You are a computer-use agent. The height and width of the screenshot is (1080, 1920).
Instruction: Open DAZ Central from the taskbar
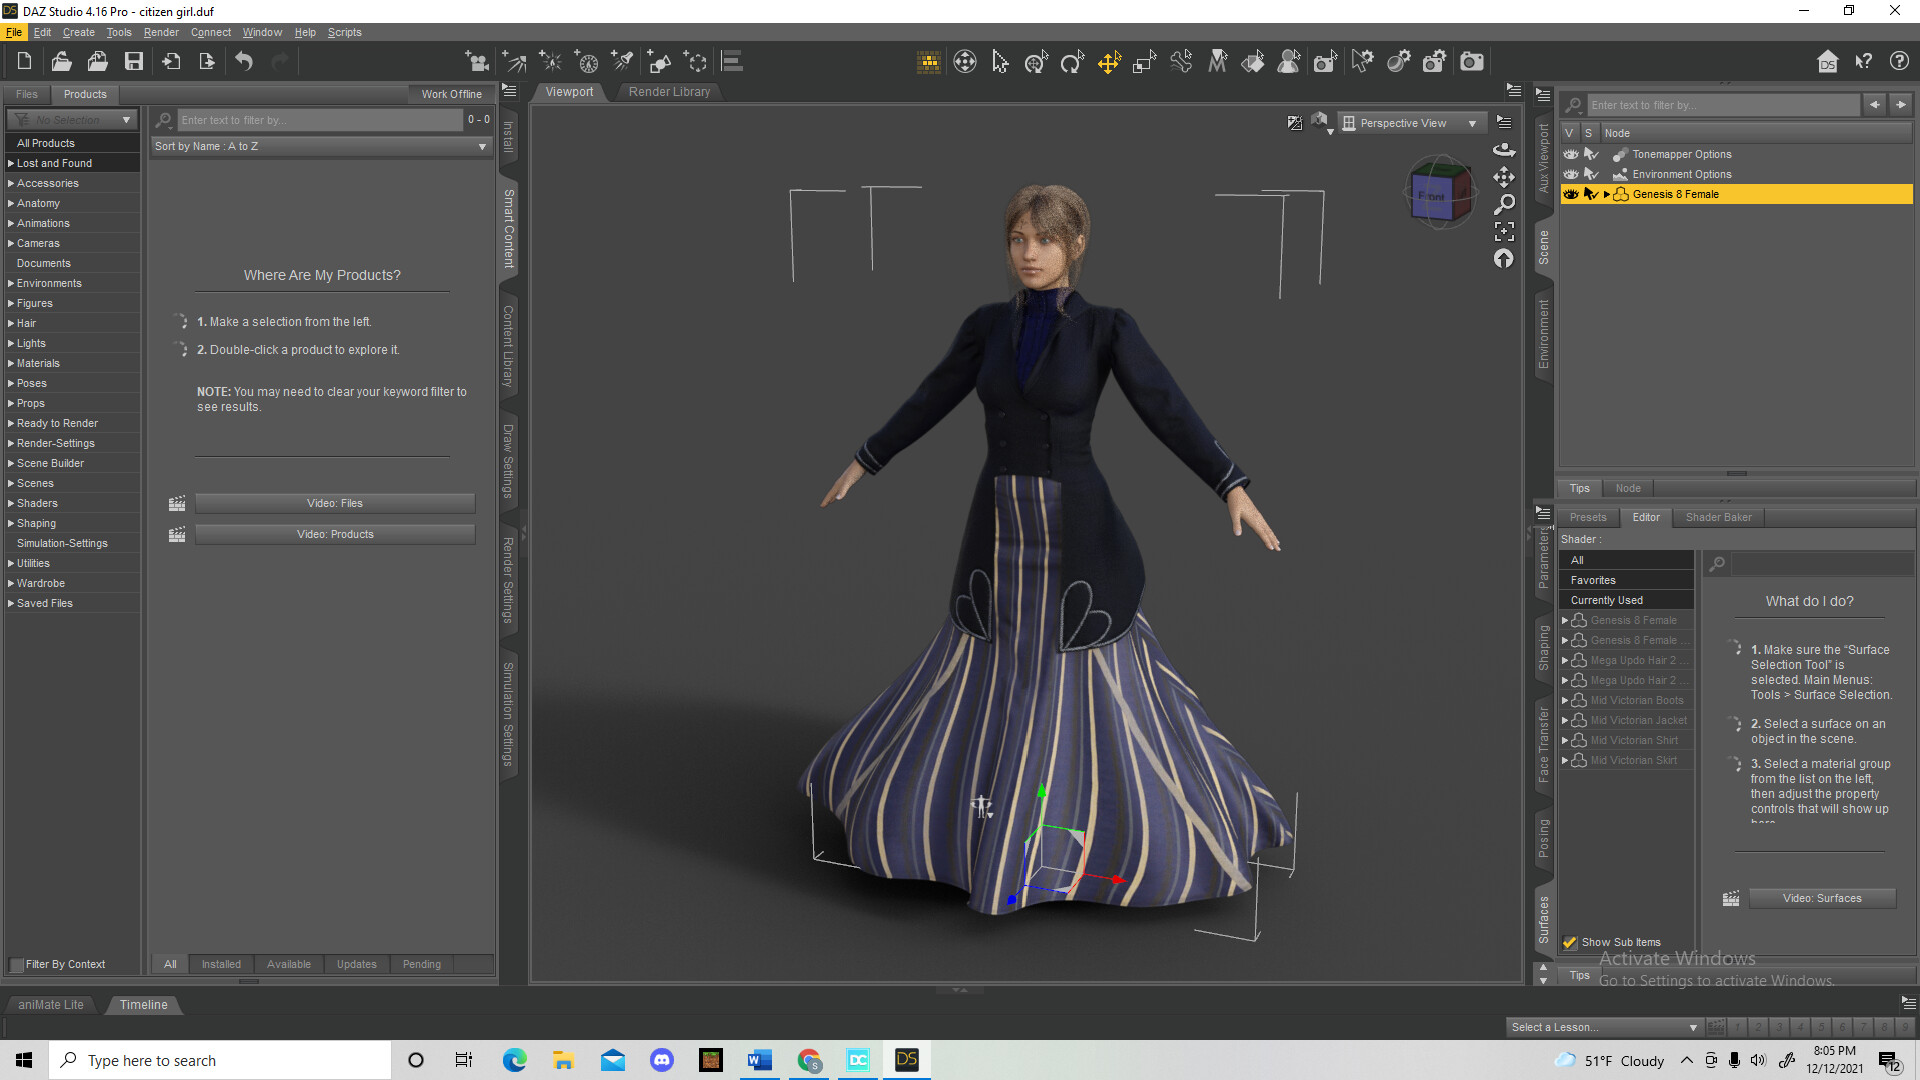tap(857, 1060)
